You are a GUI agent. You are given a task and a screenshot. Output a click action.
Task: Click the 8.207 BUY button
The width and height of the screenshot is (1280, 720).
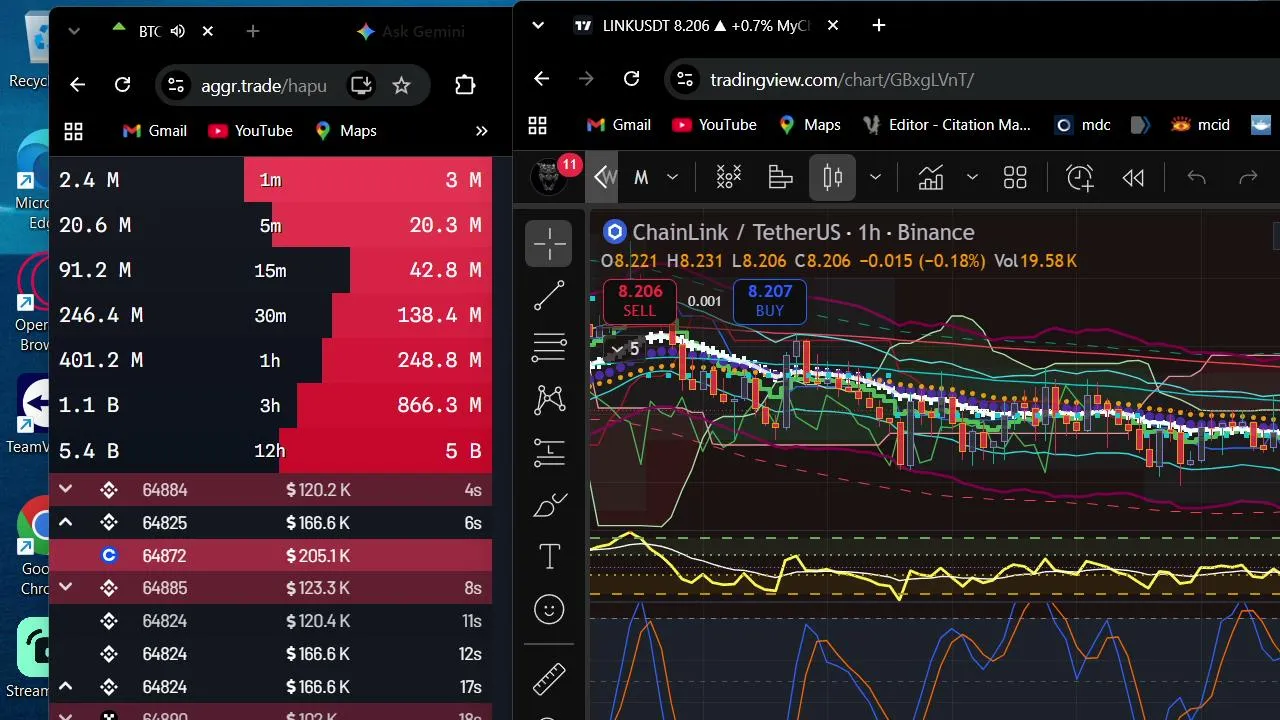pyautogui.click(x=770, y=300)
